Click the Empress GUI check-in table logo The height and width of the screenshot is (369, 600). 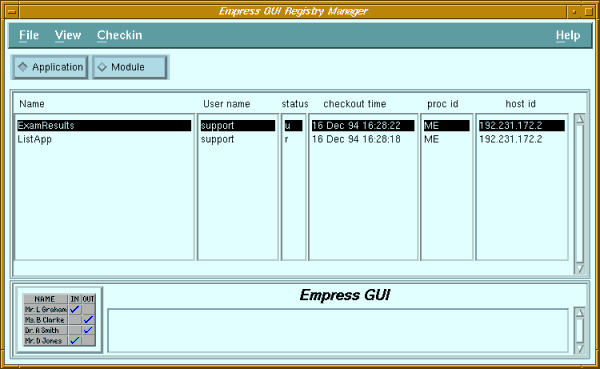pos(59,320)
